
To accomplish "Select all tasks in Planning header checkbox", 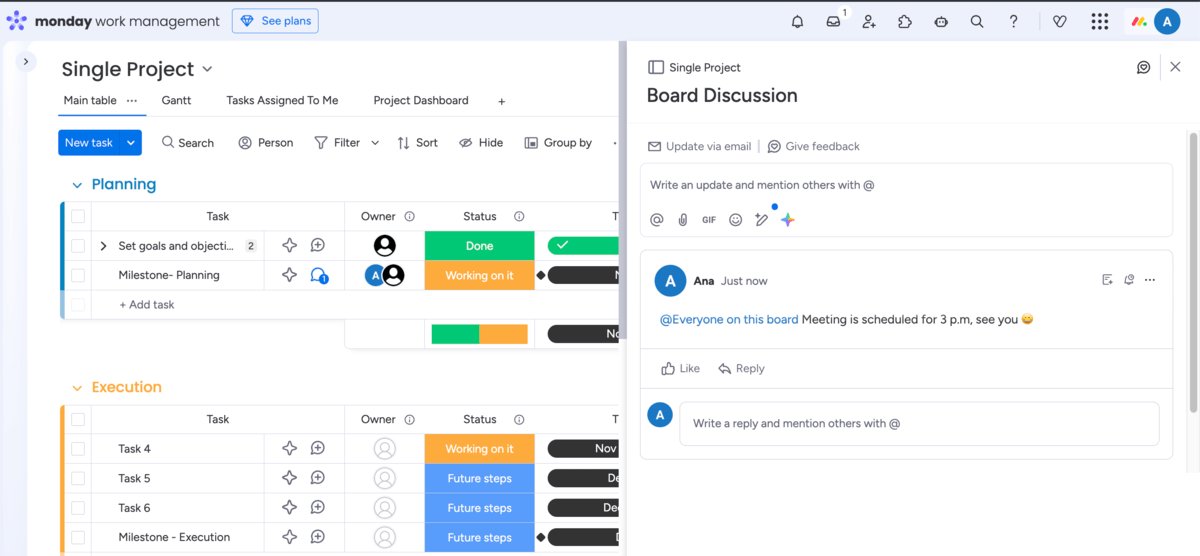I will coord(78,216).
